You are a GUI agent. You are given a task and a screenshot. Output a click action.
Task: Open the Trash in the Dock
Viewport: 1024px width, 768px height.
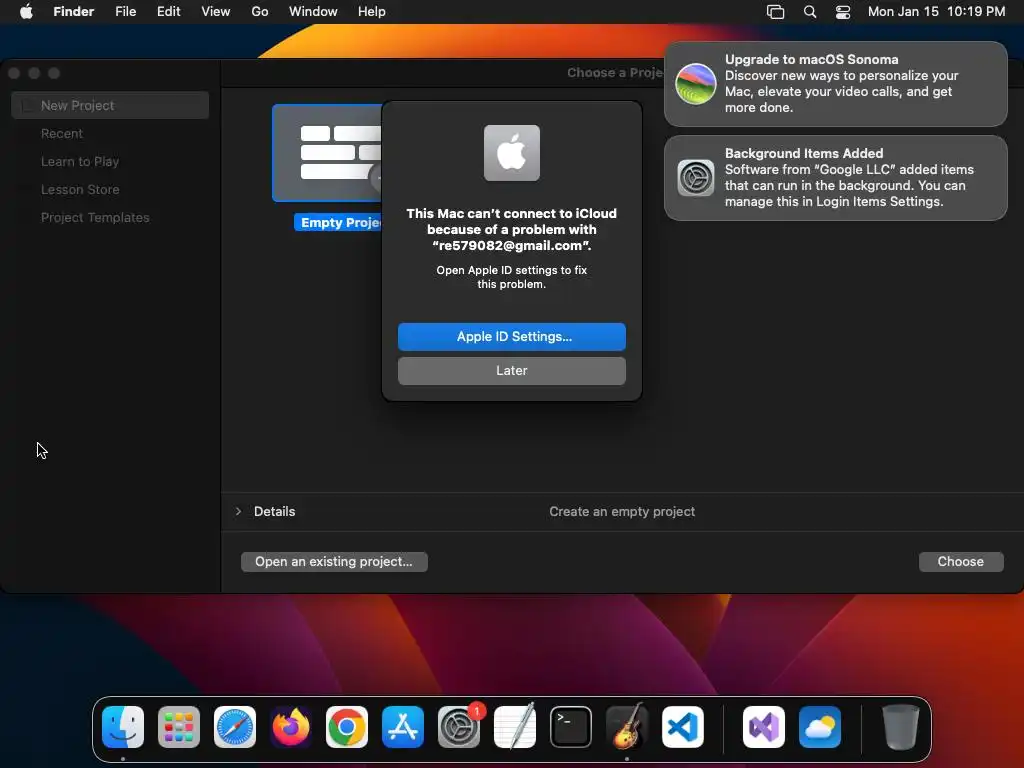click(x=901, y=727)
